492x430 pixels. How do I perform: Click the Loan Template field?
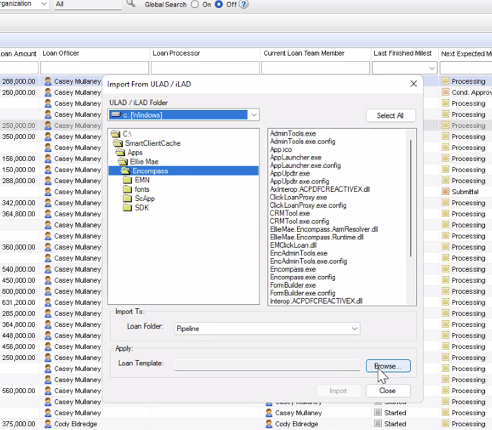(x=267, y=364)
